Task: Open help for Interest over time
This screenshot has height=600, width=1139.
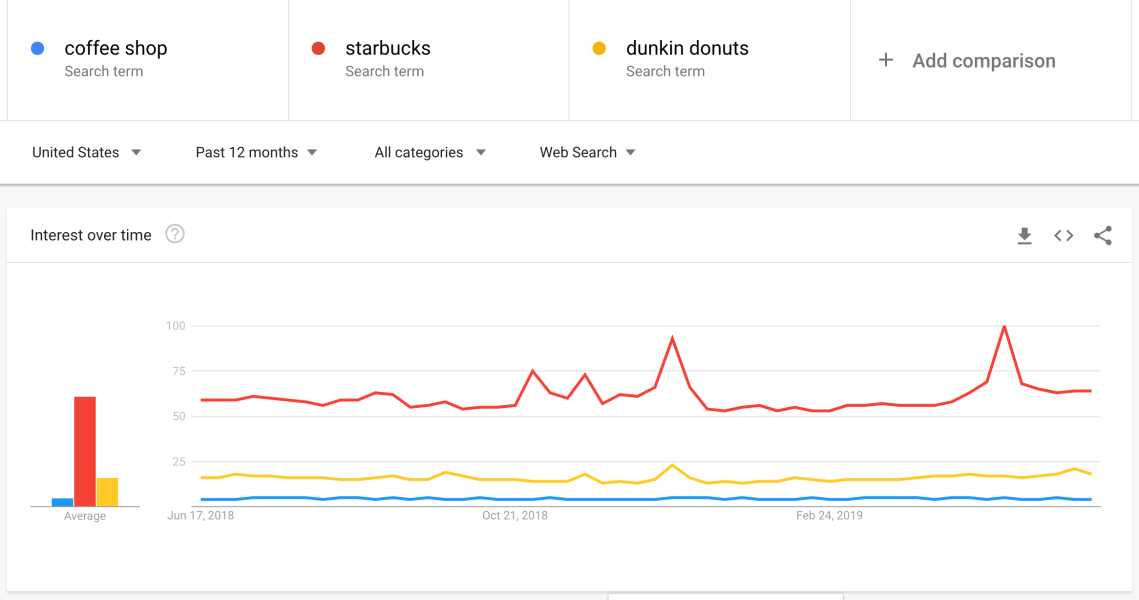Action: [x=175, y=234]
